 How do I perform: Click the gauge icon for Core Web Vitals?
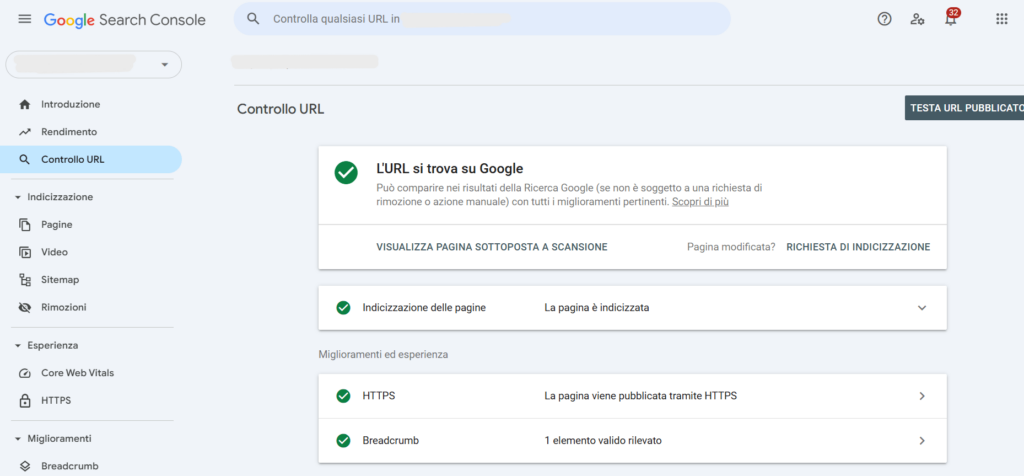pyautogui.click(x=25, y=373)
